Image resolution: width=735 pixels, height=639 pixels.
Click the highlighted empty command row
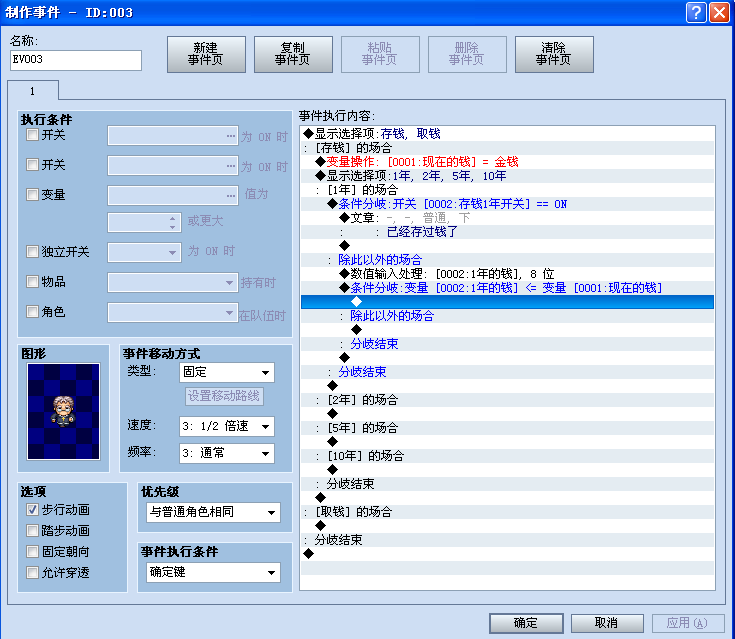pyautogui.click(x=508, y=302)
